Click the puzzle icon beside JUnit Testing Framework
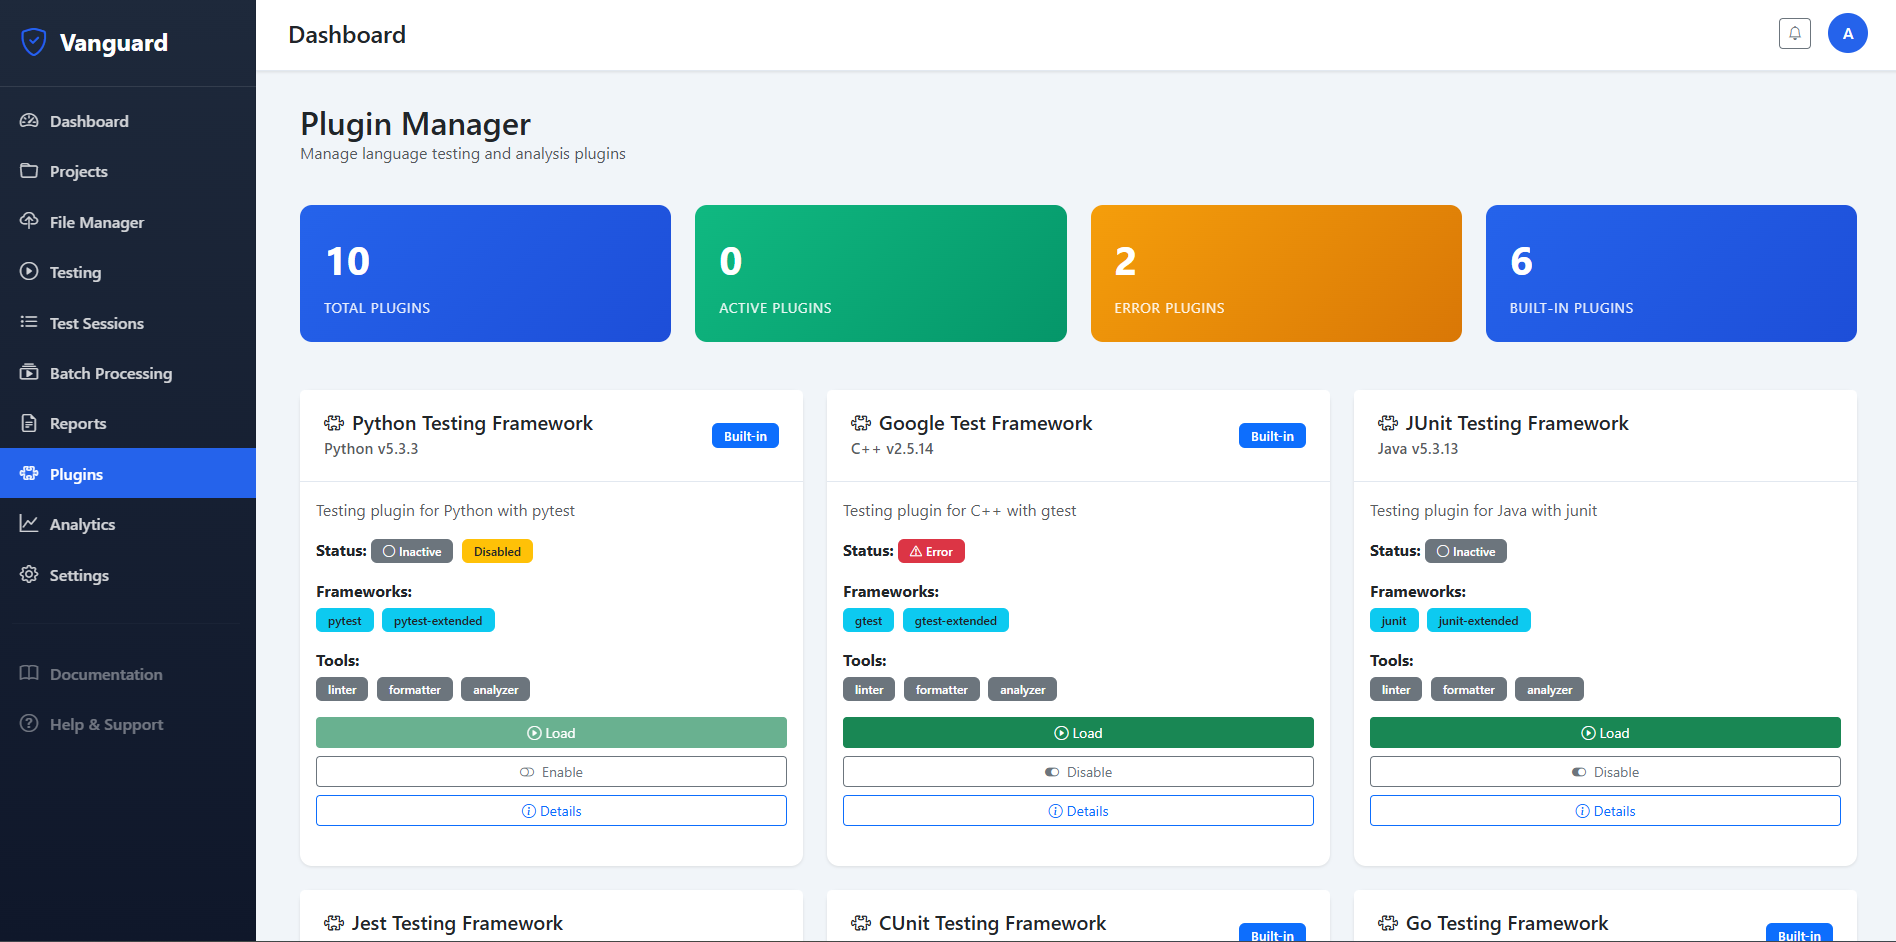Viewport: 1896px width, 942px height. point(1387,423)
